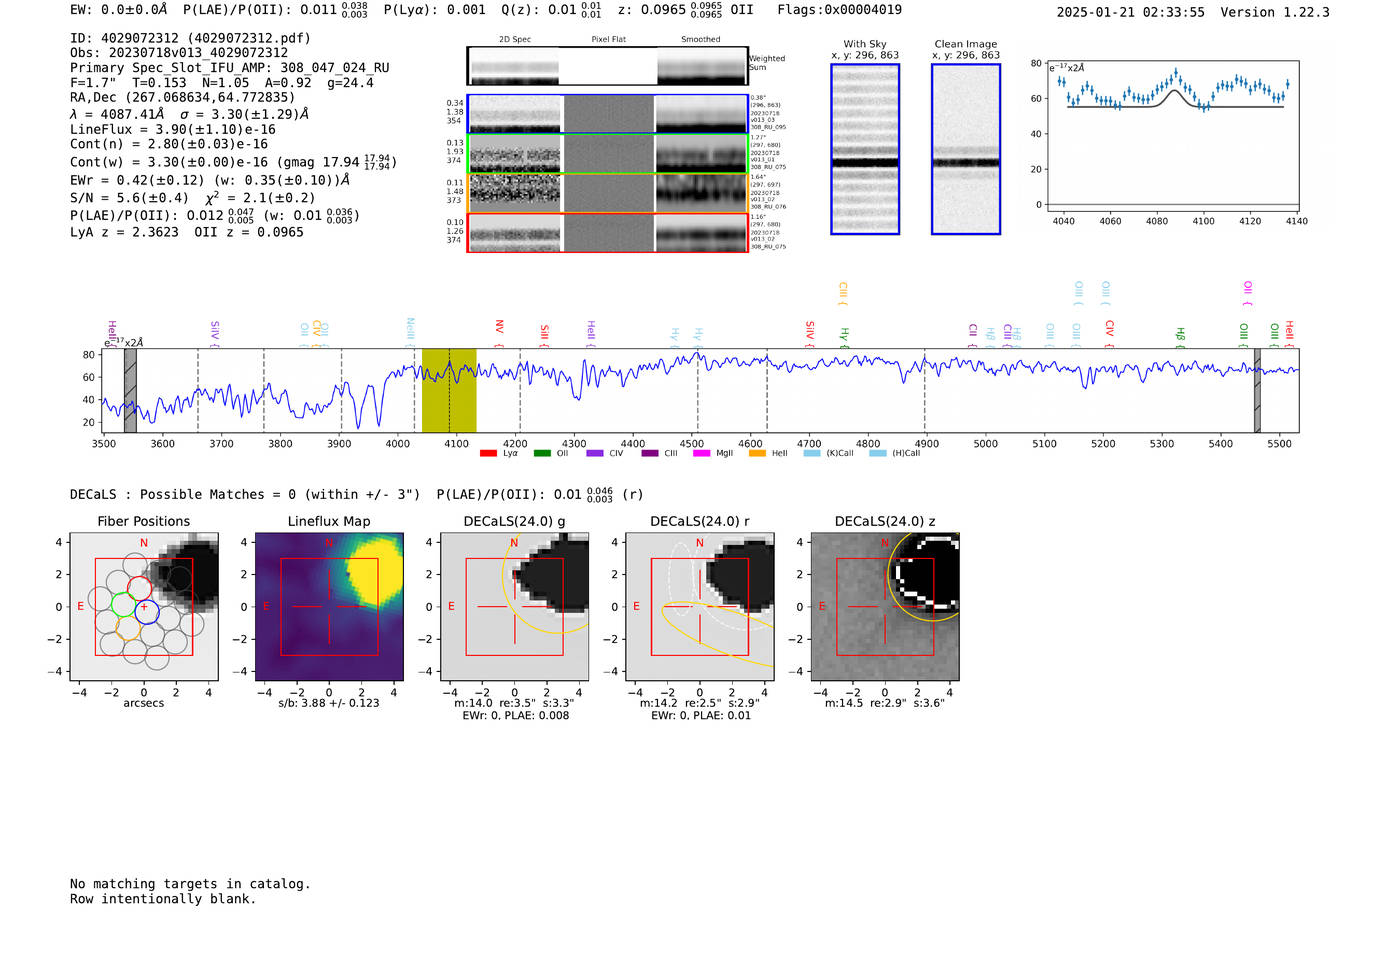Click the "s/b: 3.88 +/- 0.123" caption

329,703
